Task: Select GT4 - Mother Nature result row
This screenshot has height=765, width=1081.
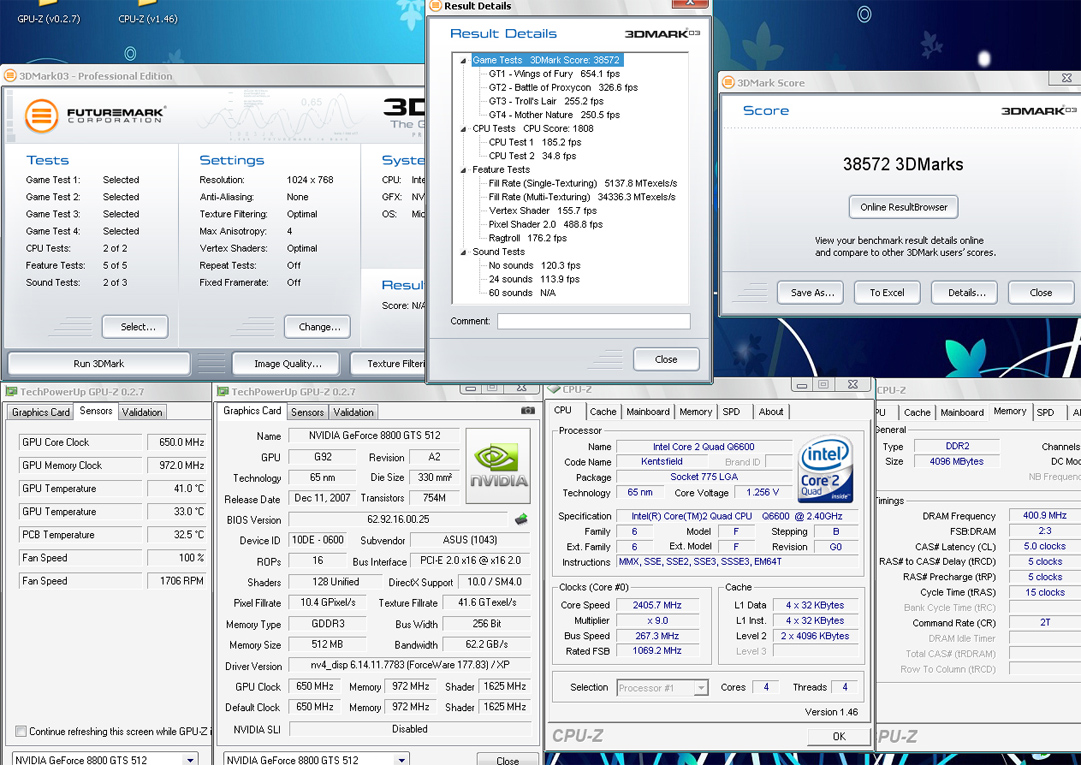Action: coord(554,115)
